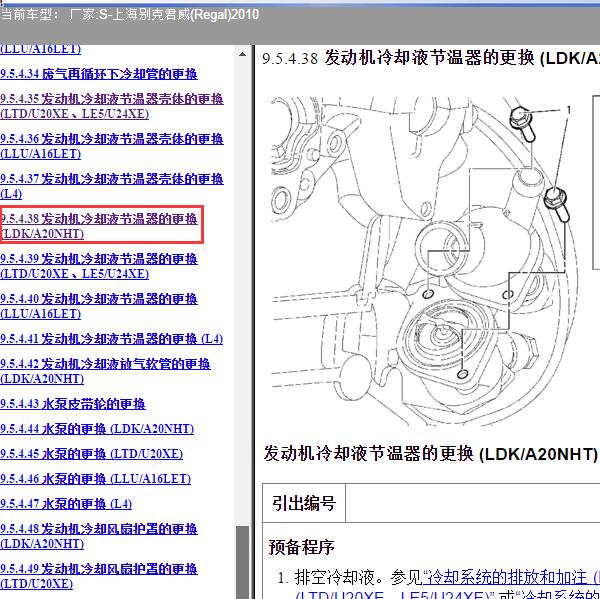Click the 预备程序 heading
Screen dimensions: 600x599
[302, 547]
